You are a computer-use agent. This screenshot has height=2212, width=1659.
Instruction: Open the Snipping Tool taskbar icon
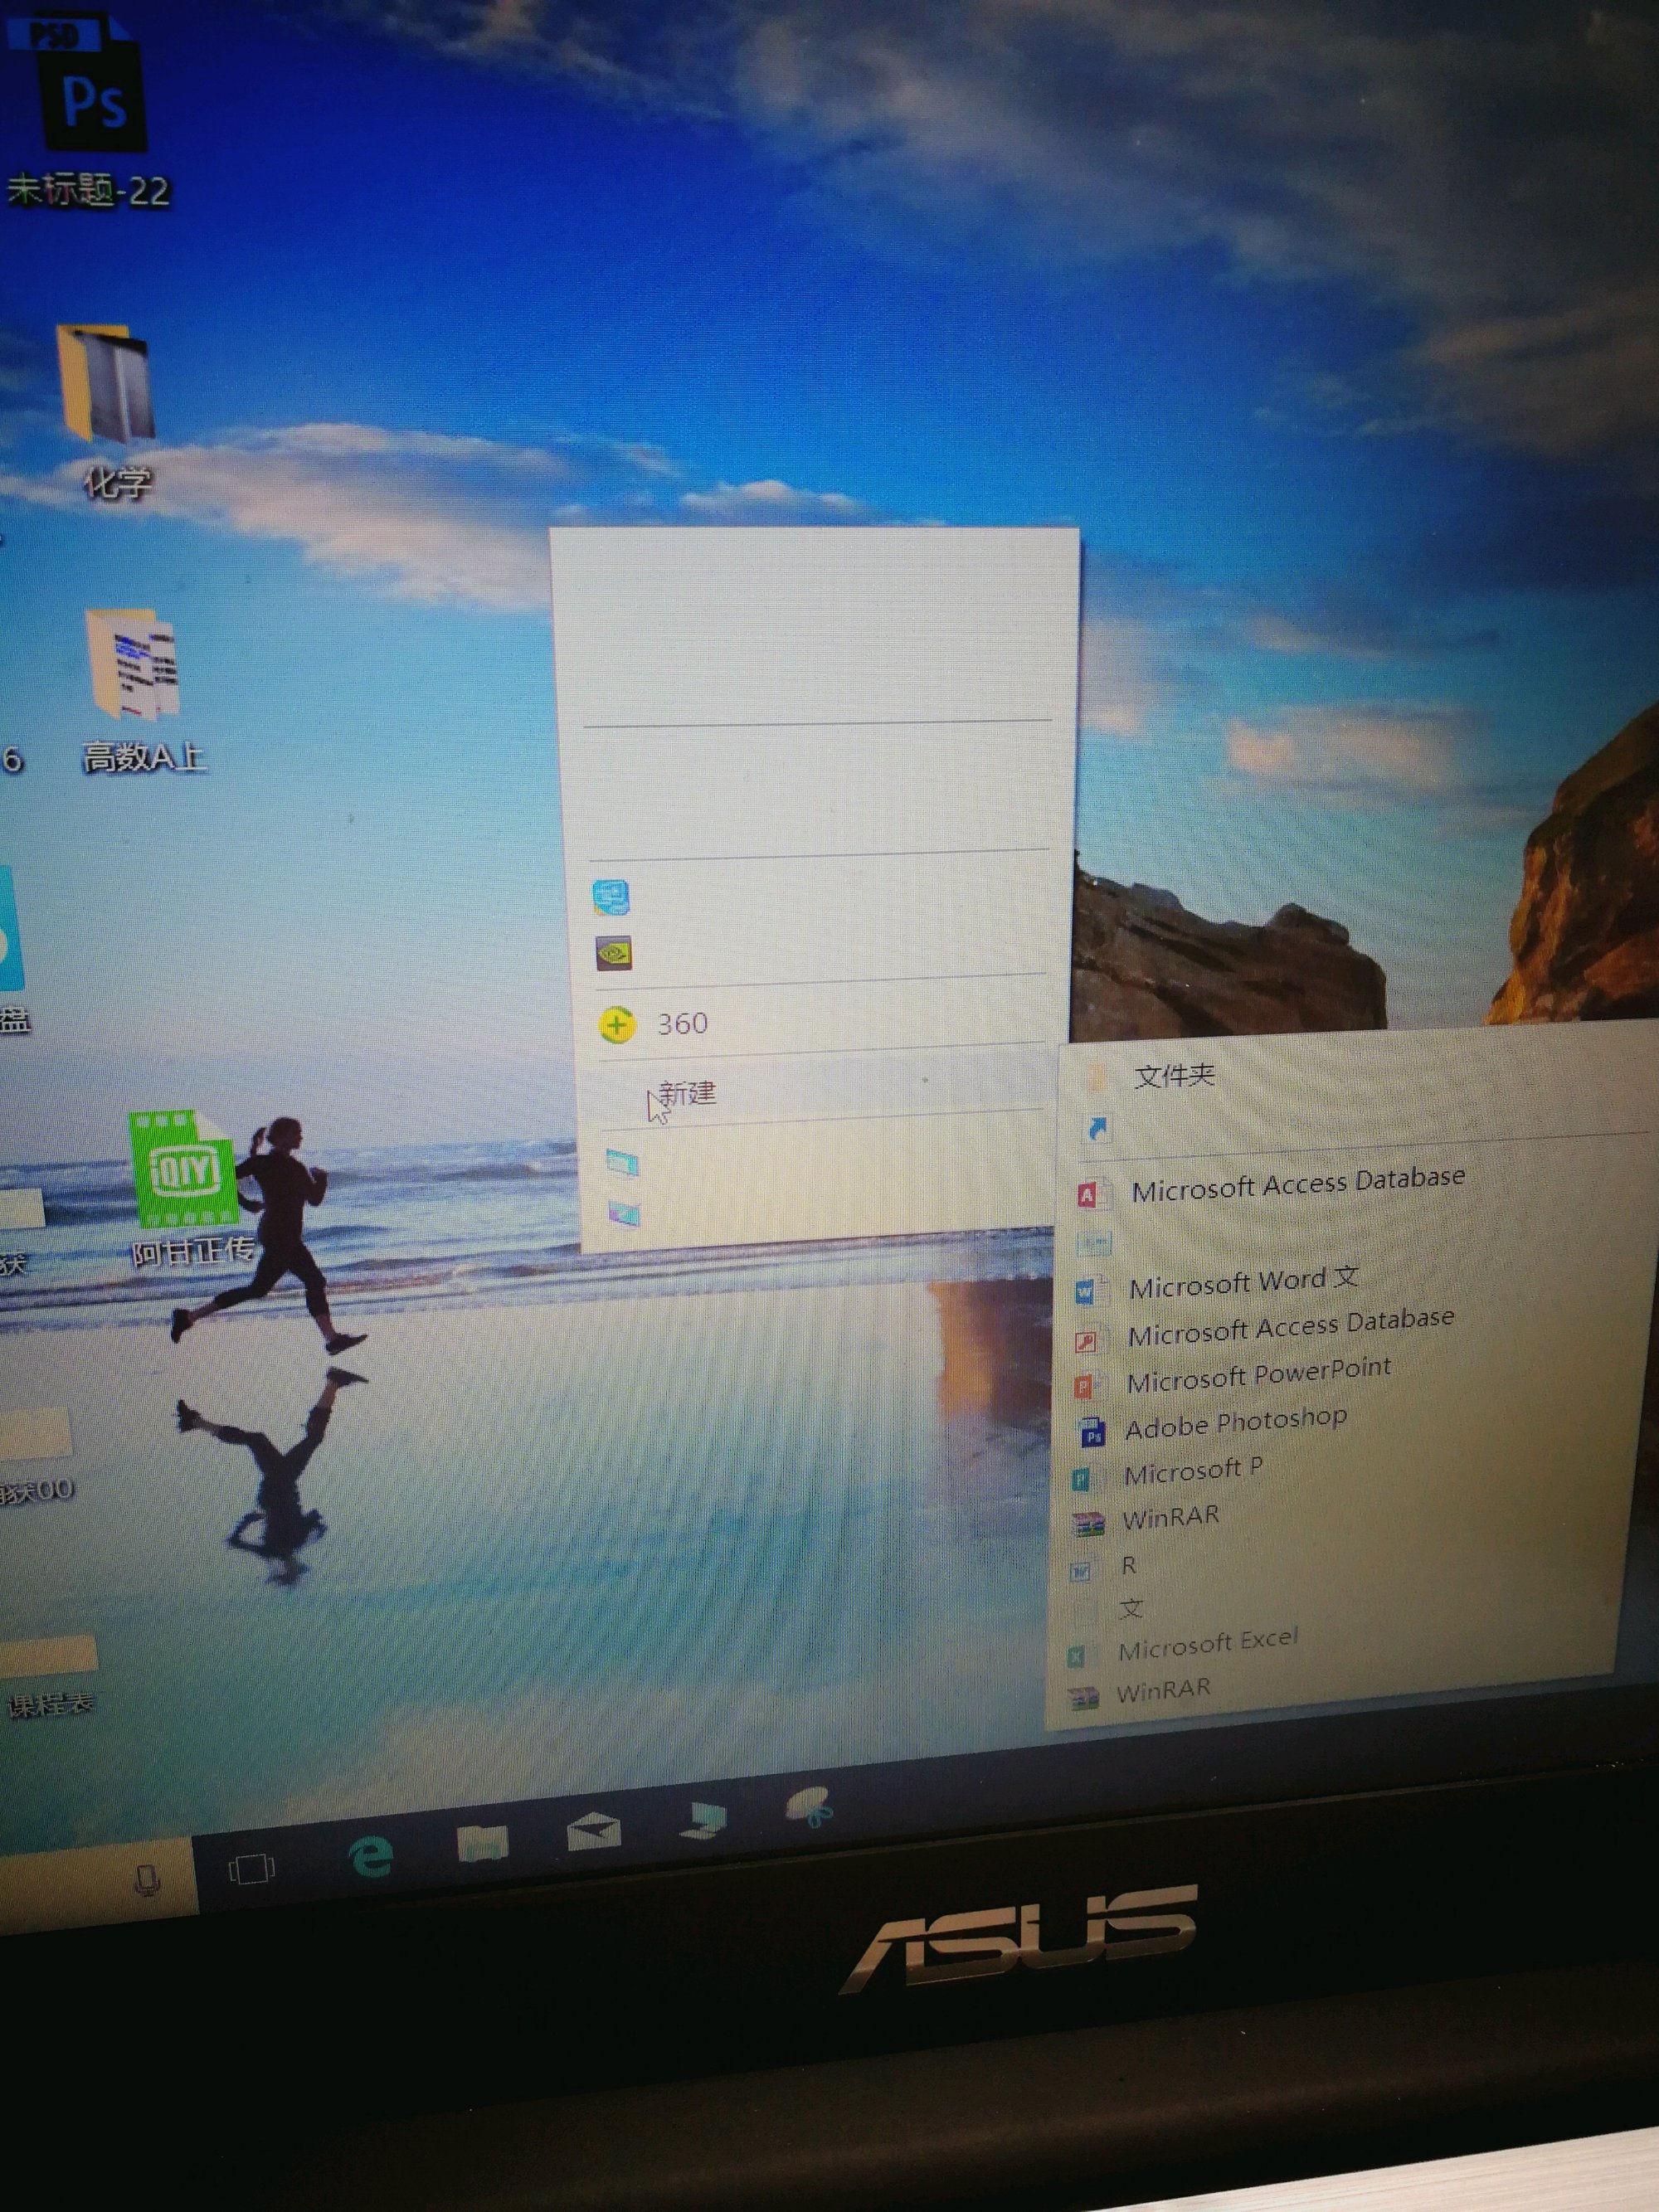click(810, 1806)
